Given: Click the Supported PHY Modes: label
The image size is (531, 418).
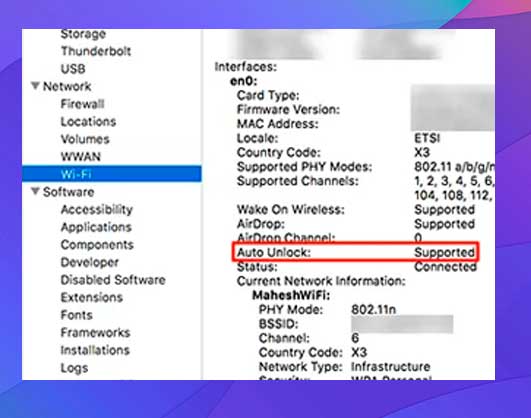Looking at the screenshot, I should (304, 167).
